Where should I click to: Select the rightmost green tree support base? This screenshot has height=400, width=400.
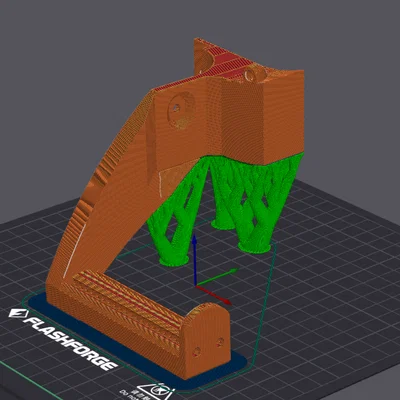pyautogui.click(x=254, y=247)
